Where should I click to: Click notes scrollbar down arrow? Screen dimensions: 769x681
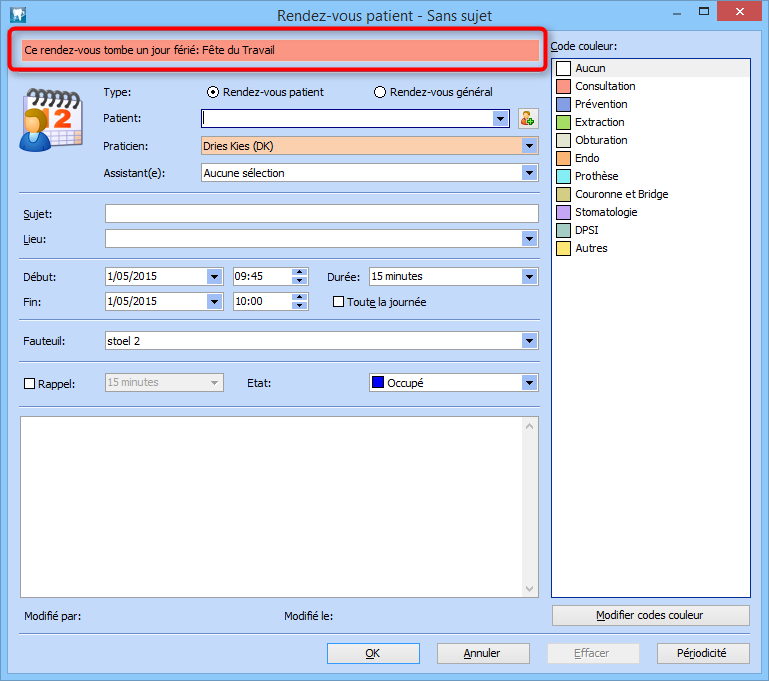(x=530, y=589)
